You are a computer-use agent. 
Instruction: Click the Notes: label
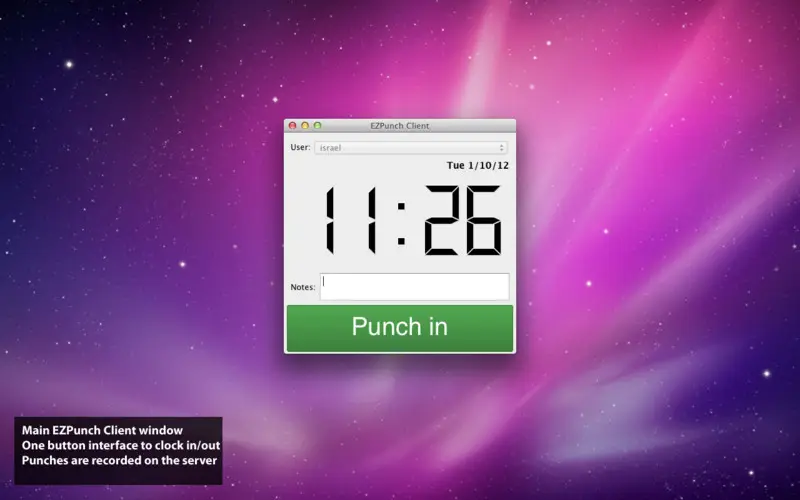click(303, 287)
